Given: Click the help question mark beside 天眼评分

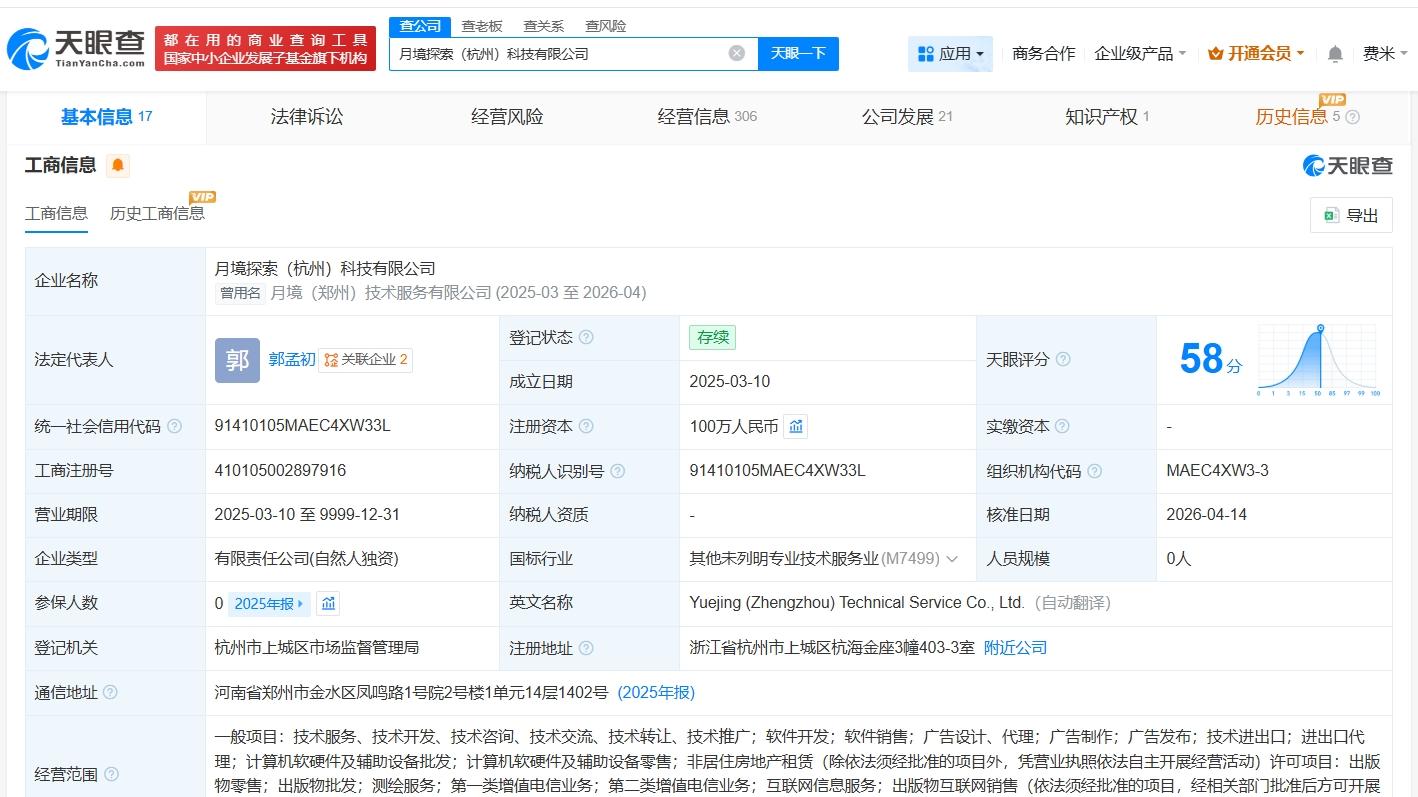Looking at the screenshot, I should point(1066,359).
